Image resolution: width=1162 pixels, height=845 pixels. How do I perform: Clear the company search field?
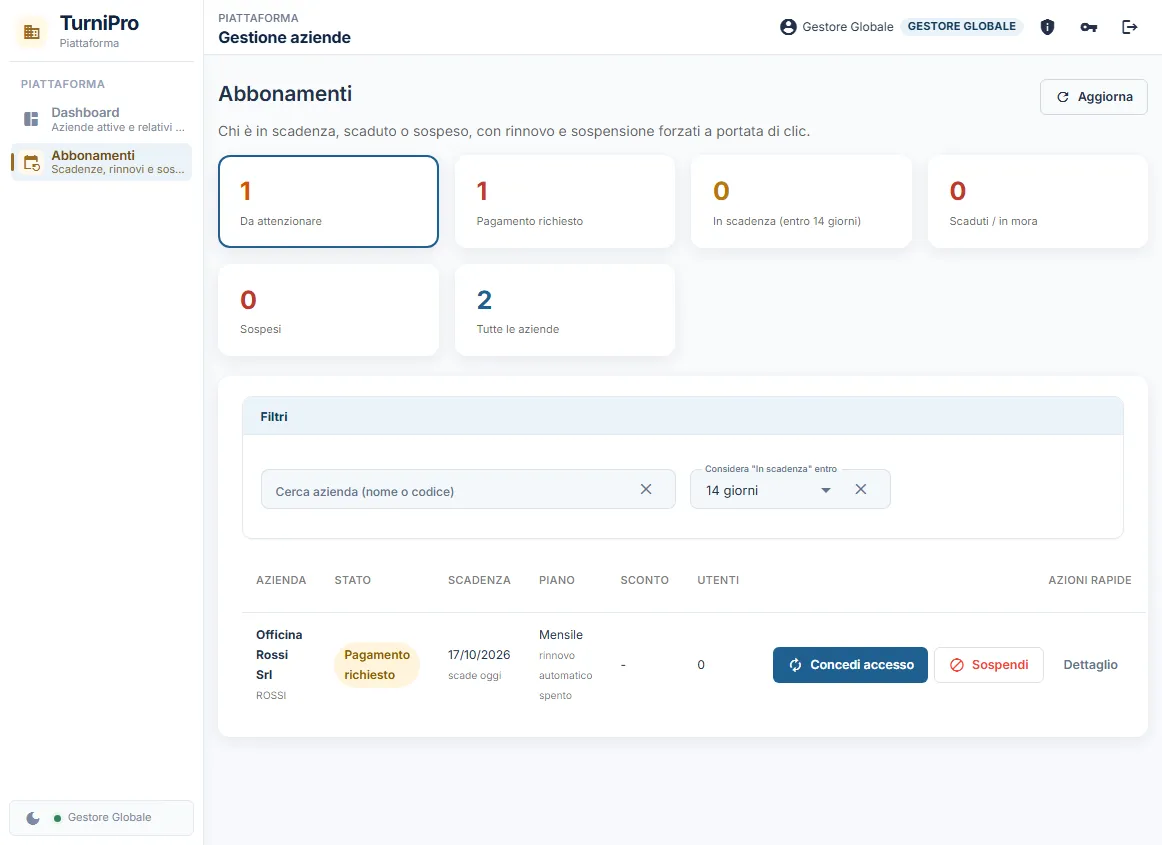pos(646,489)
